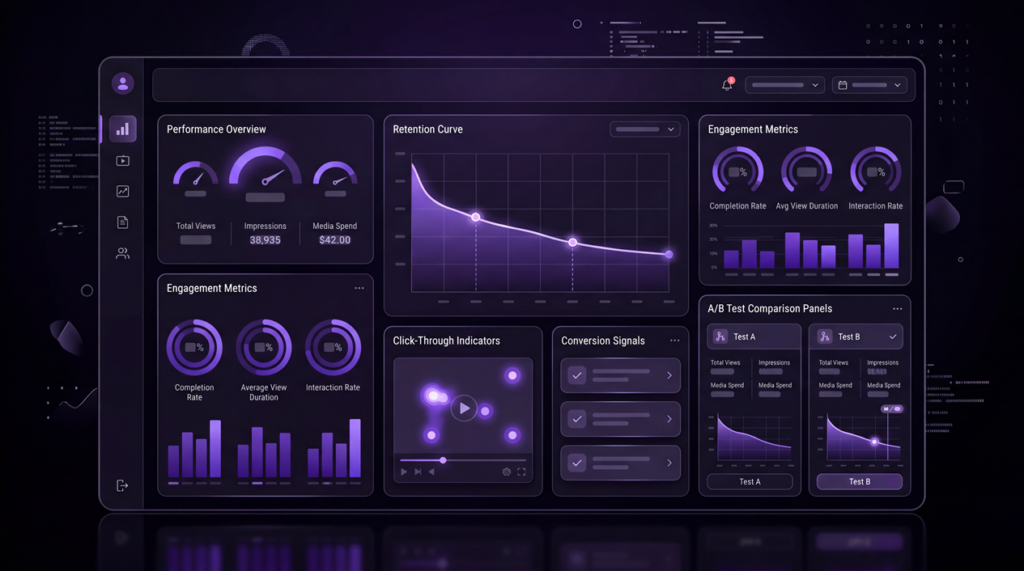Click the Average View Duration ring

point(264,347)
